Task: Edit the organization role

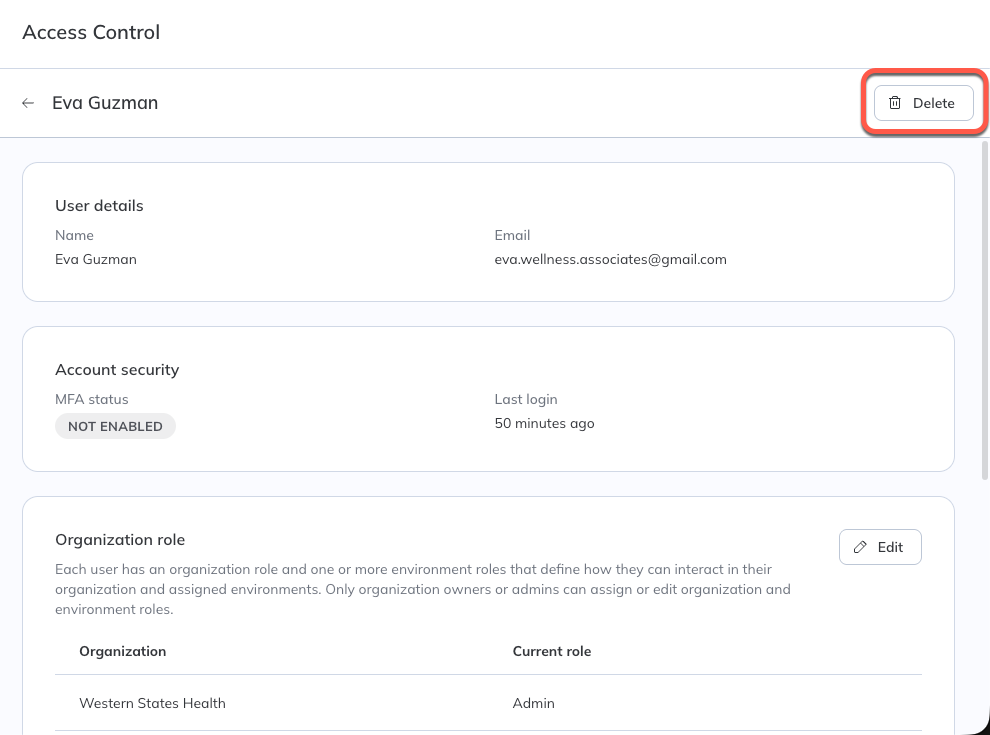Action: (x=880, y=547)
